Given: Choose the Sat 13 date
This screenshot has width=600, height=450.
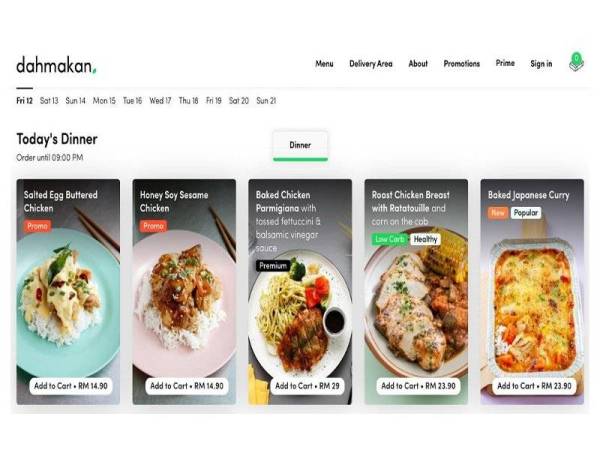Looking at the screenshot, I should (x=49, y=101).
